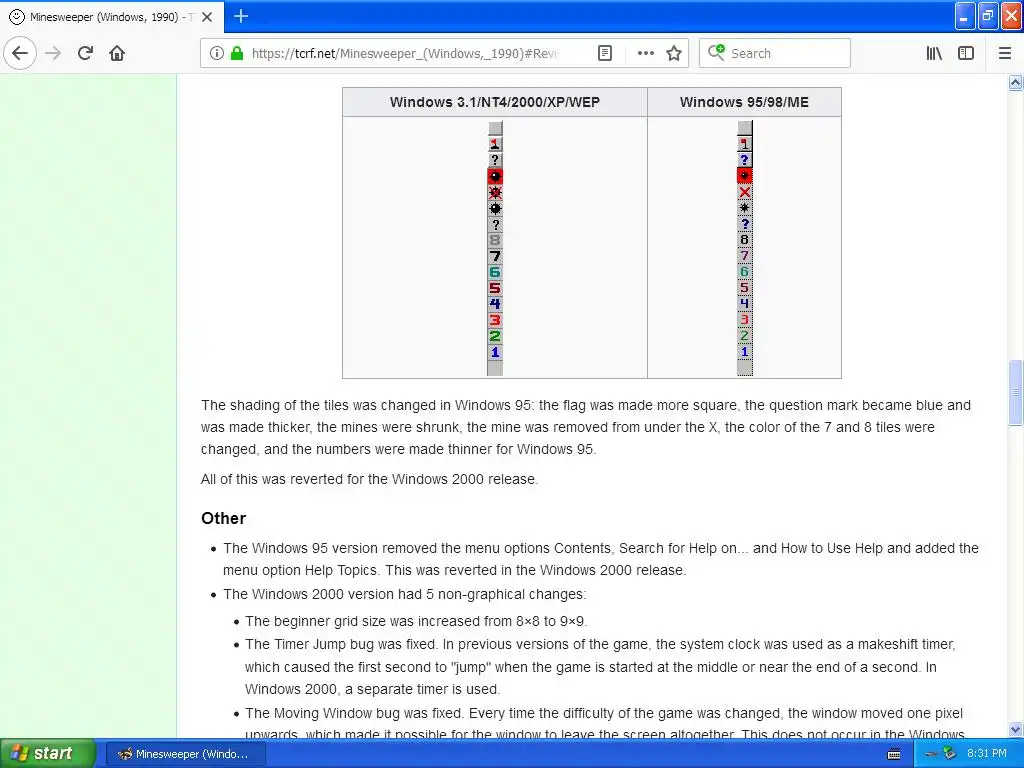Click the Timer Jump bug bullet

(600, 667)
